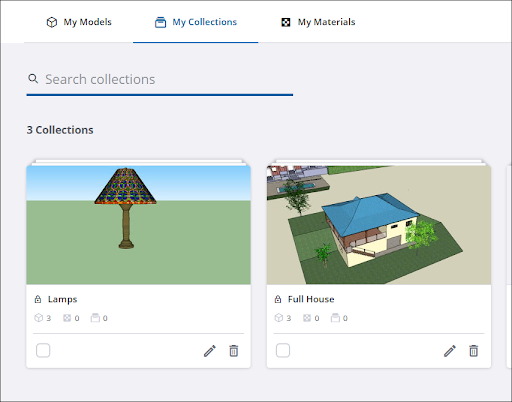
Task: Click the pencil edit icon on Full House card
Action: coord(450,351)
